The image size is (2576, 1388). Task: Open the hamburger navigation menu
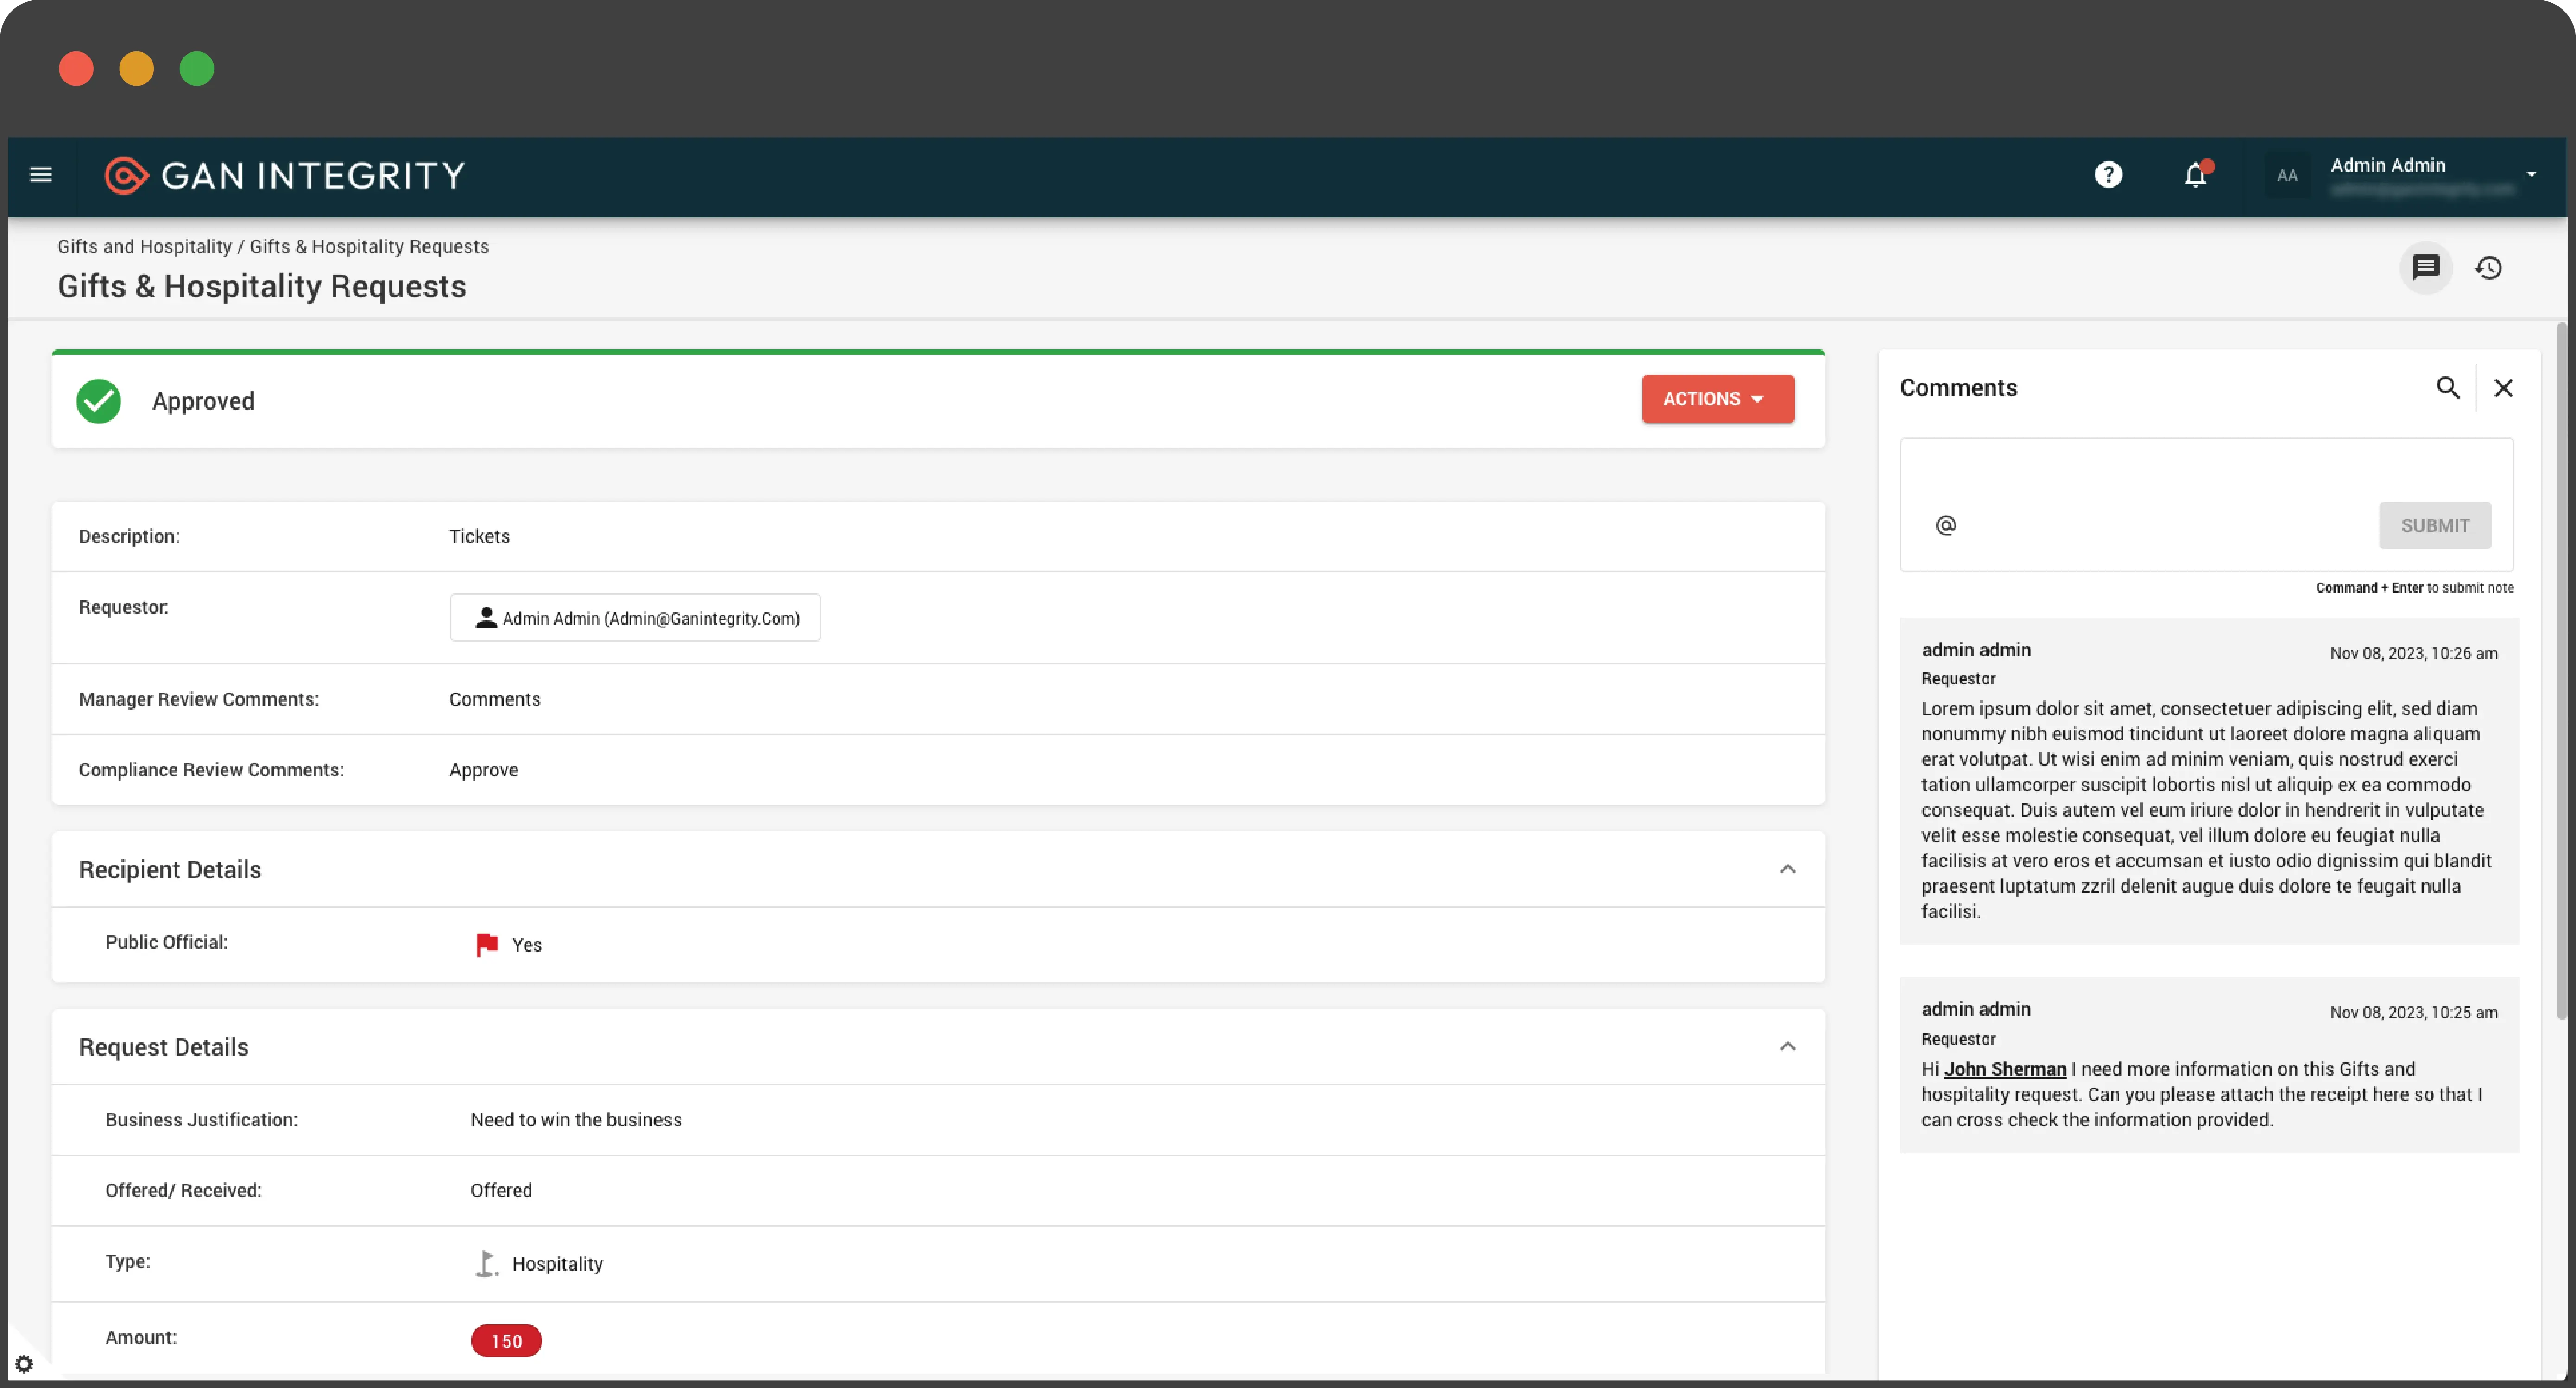[41, 175]
